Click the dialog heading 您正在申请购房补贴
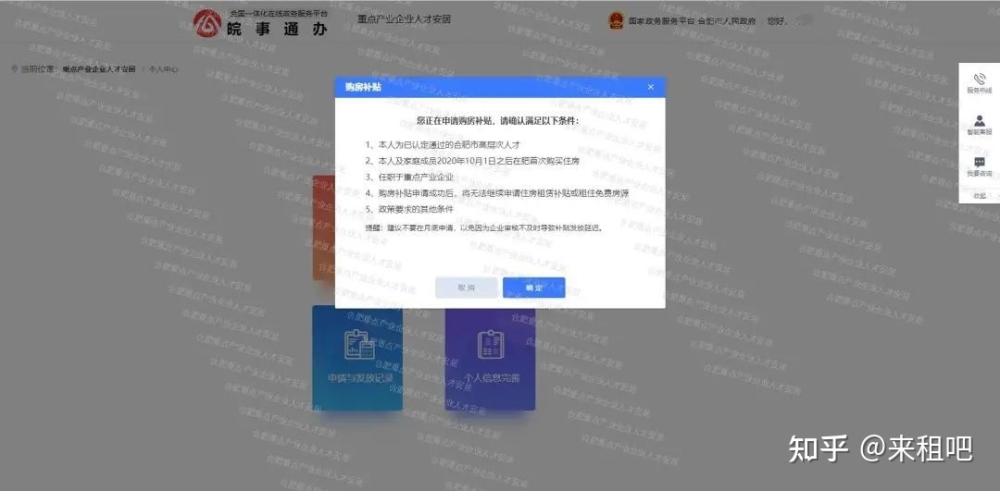This screenshot has width=1000, height=491. pyautogui.click(x=497, y=121)
